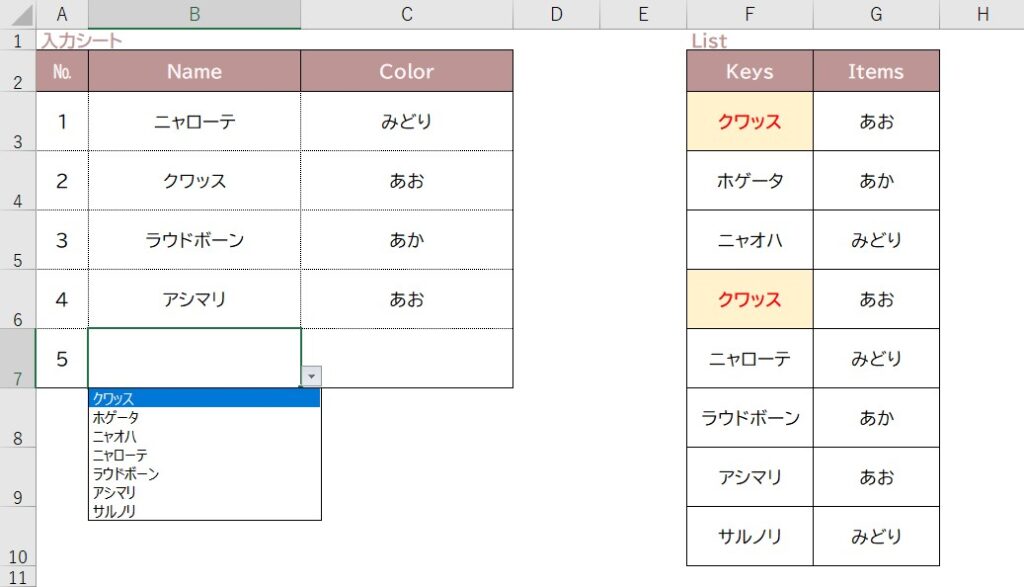Click row number 3

(18, 143)
